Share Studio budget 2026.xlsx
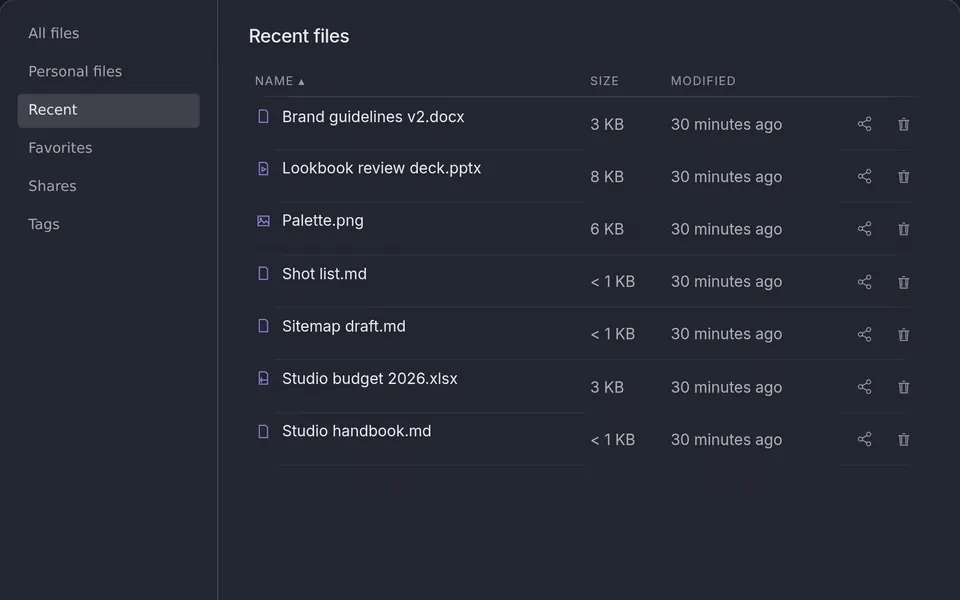The width and height of the screenshot is (960, 600). (x=864, y=387)
